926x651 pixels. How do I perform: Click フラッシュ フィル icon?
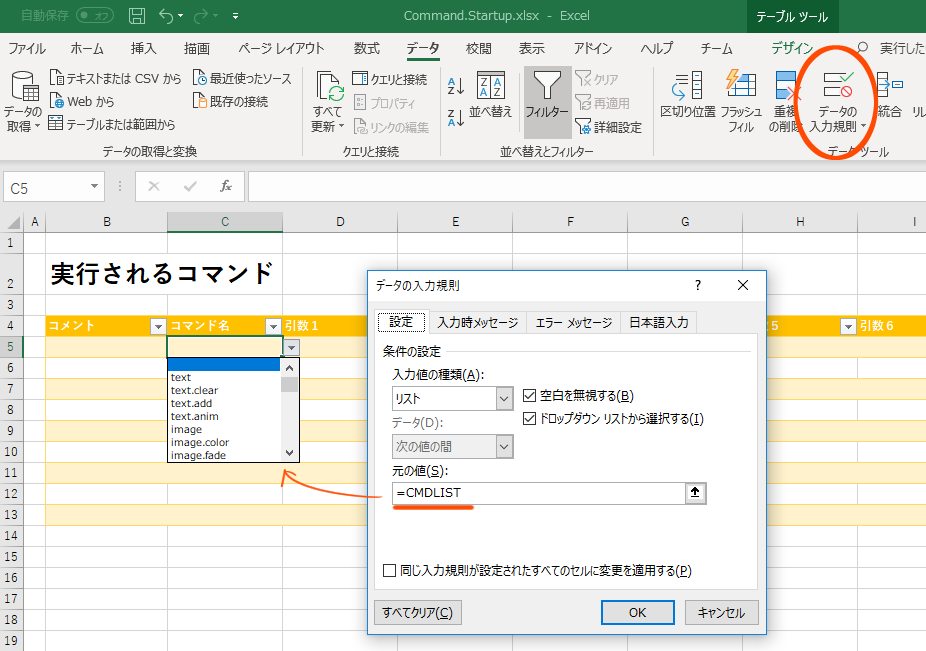click(741, 84)
